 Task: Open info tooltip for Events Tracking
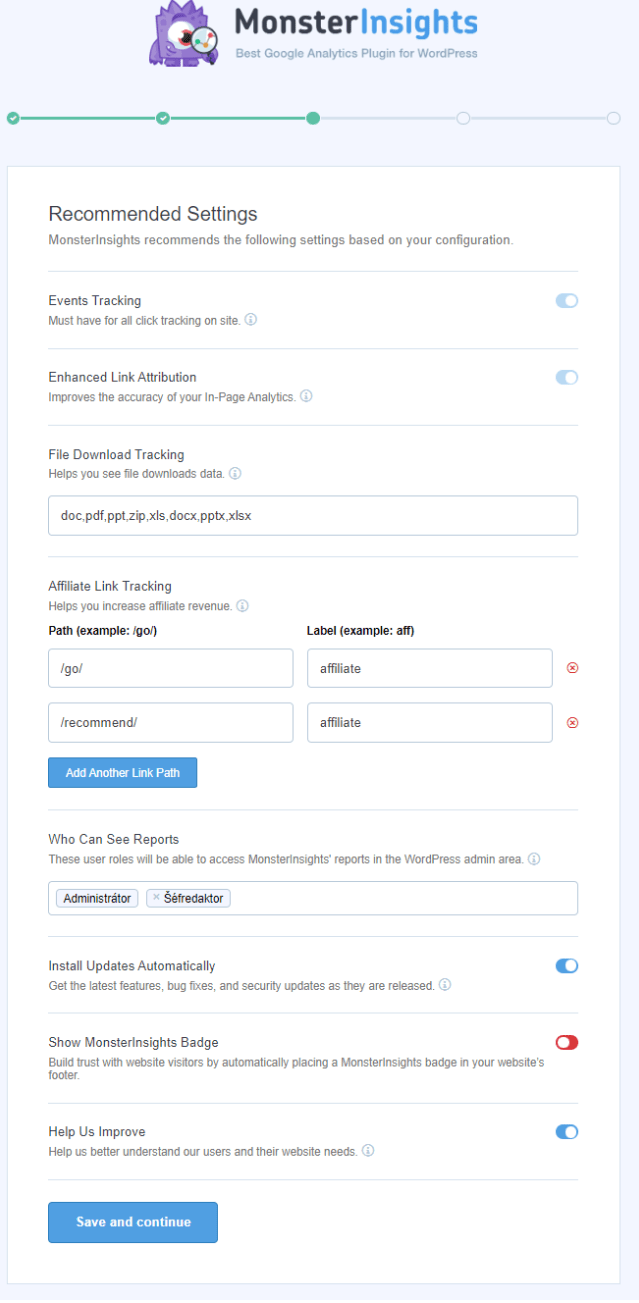click(x=251, y=320)
